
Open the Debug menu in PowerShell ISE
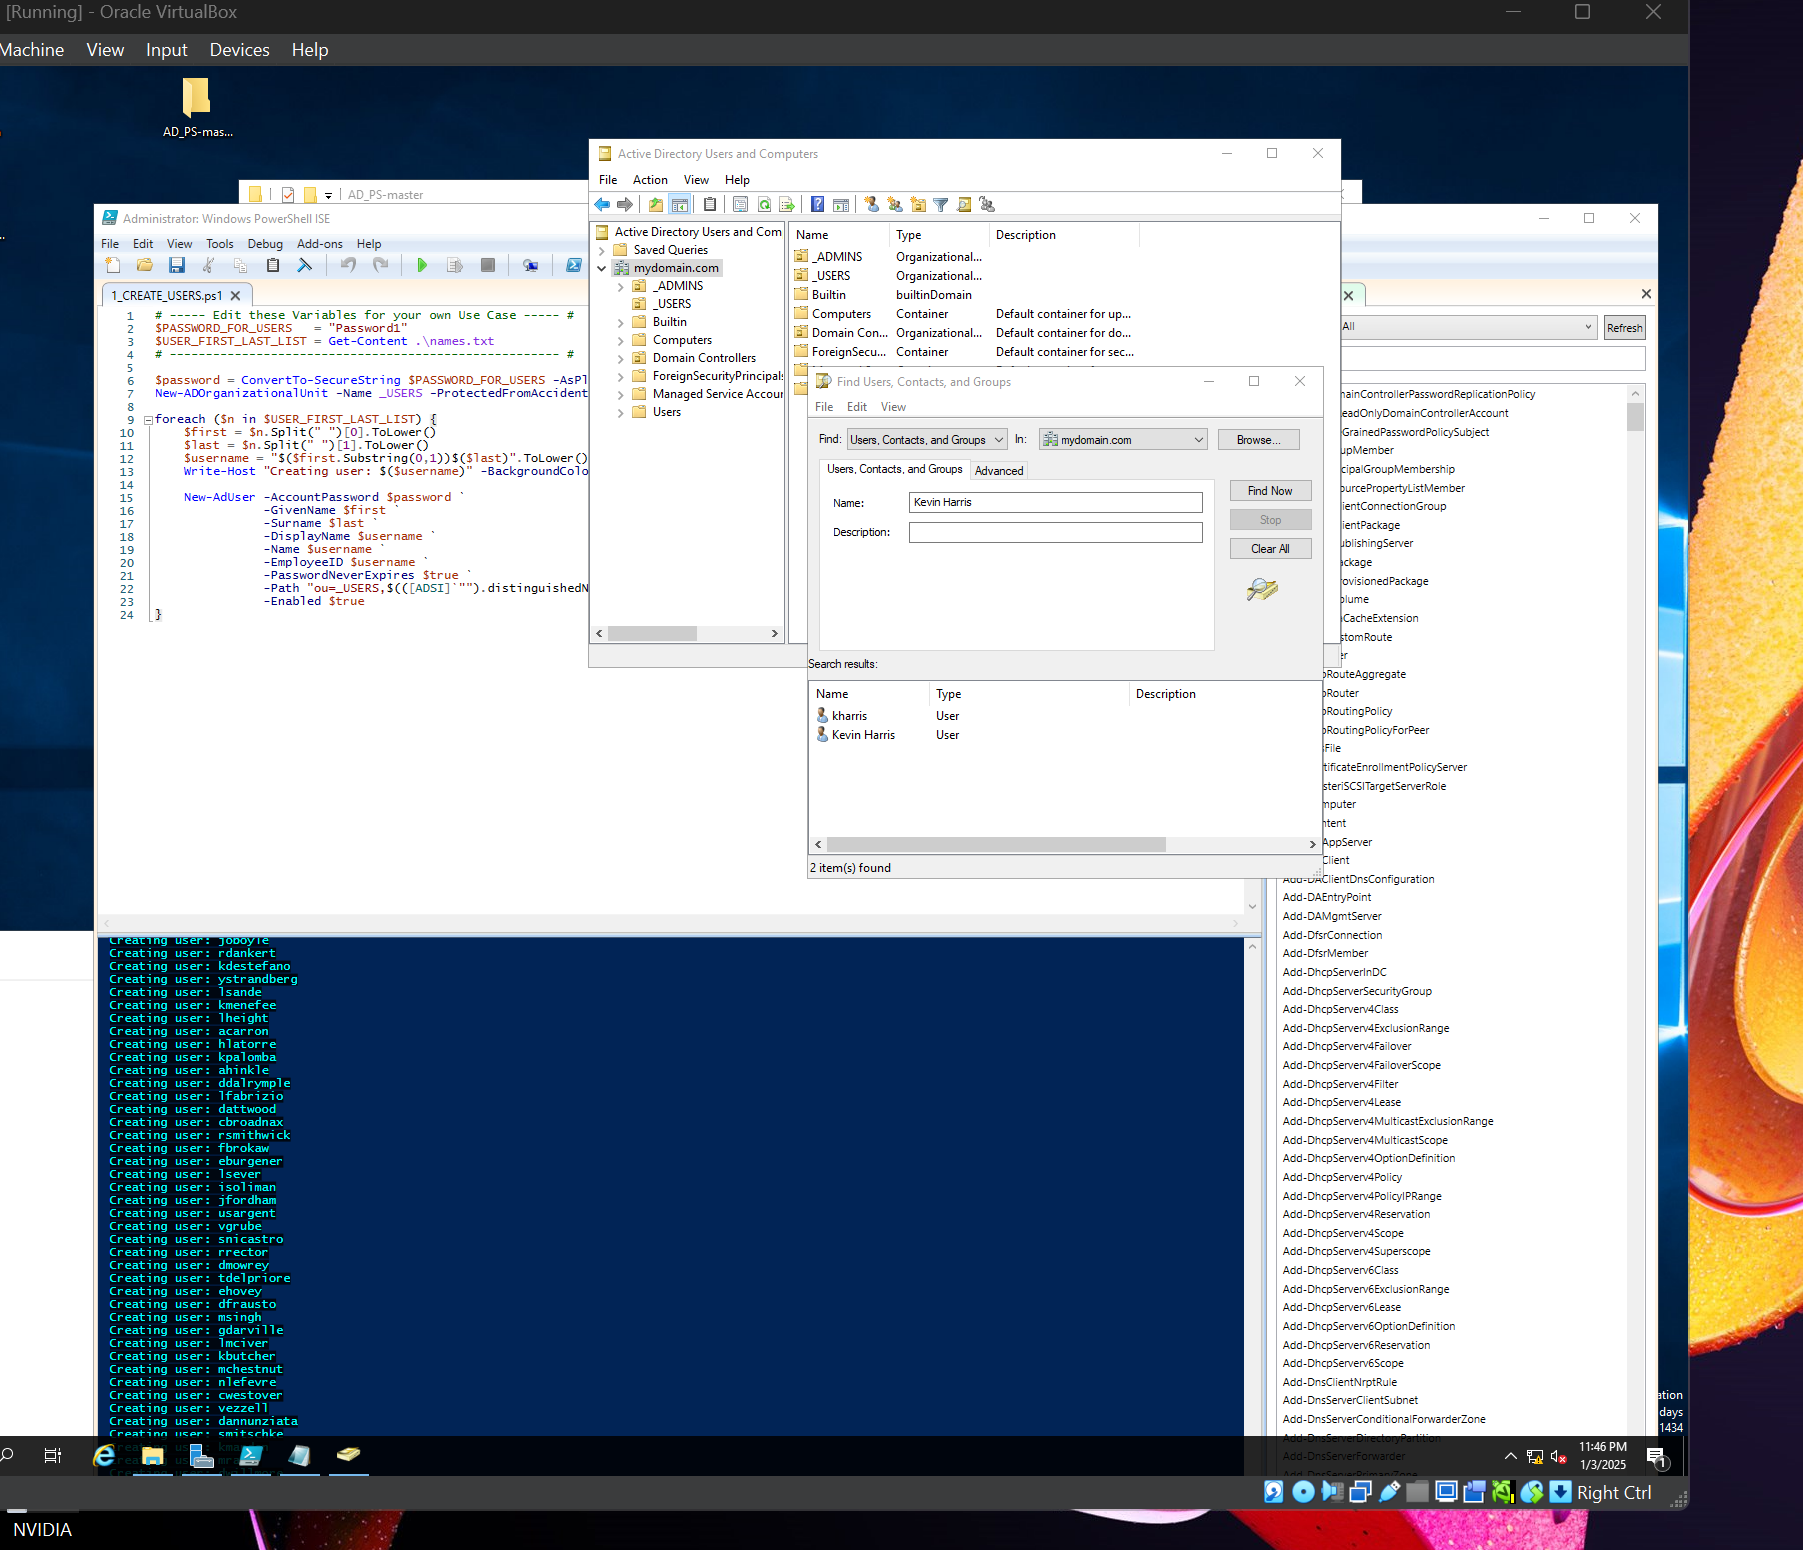coord(265,244)
